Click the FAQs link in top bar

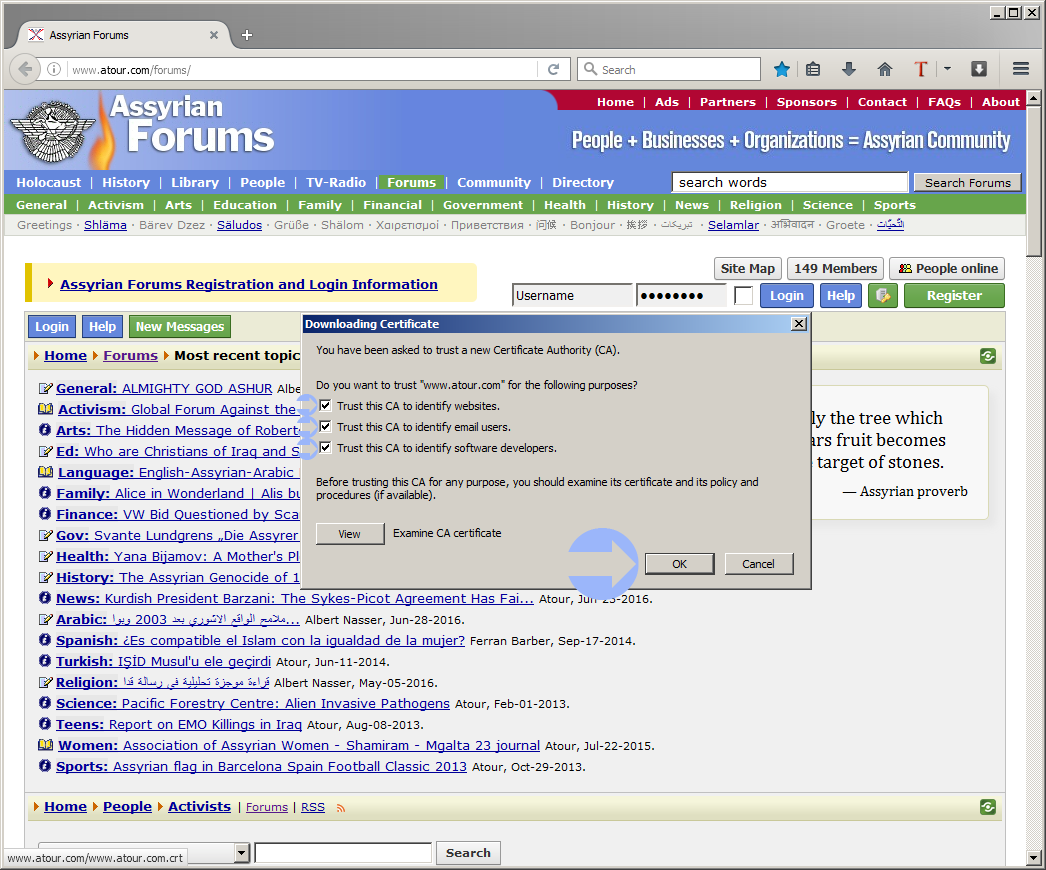pos(944,102)
